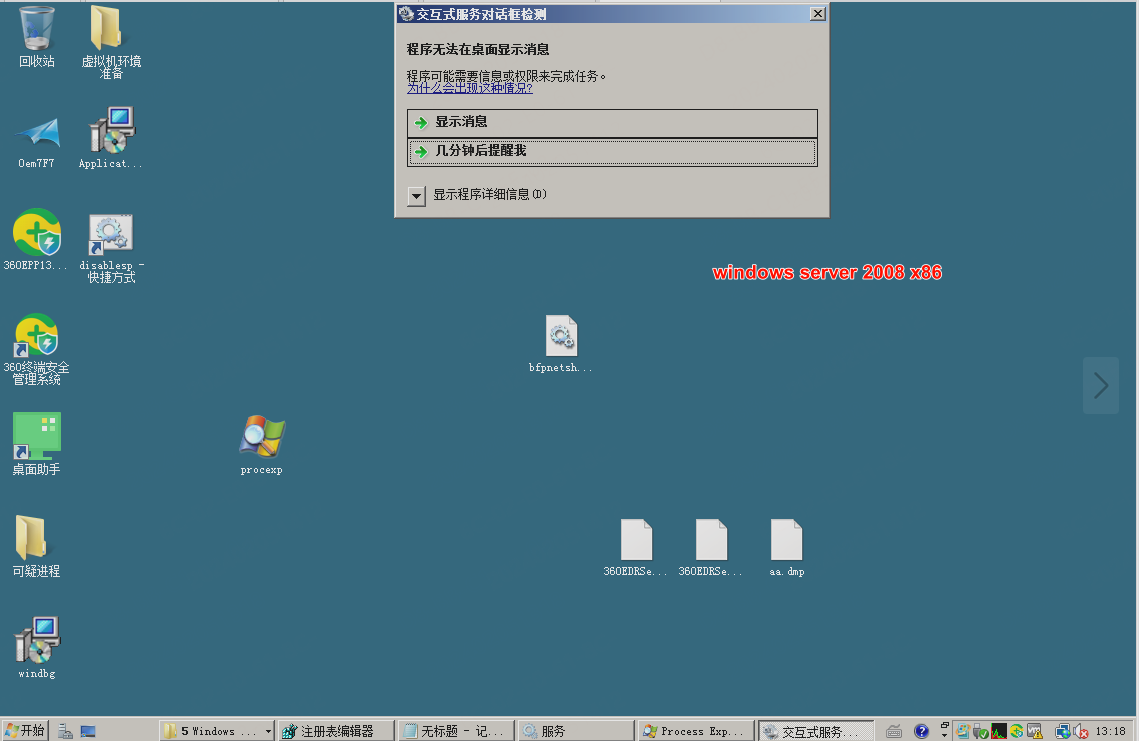Expand 显示程序详细信息 in the dialog
1139x741 pixels.
pyautogui.click(x=416, y=196)
